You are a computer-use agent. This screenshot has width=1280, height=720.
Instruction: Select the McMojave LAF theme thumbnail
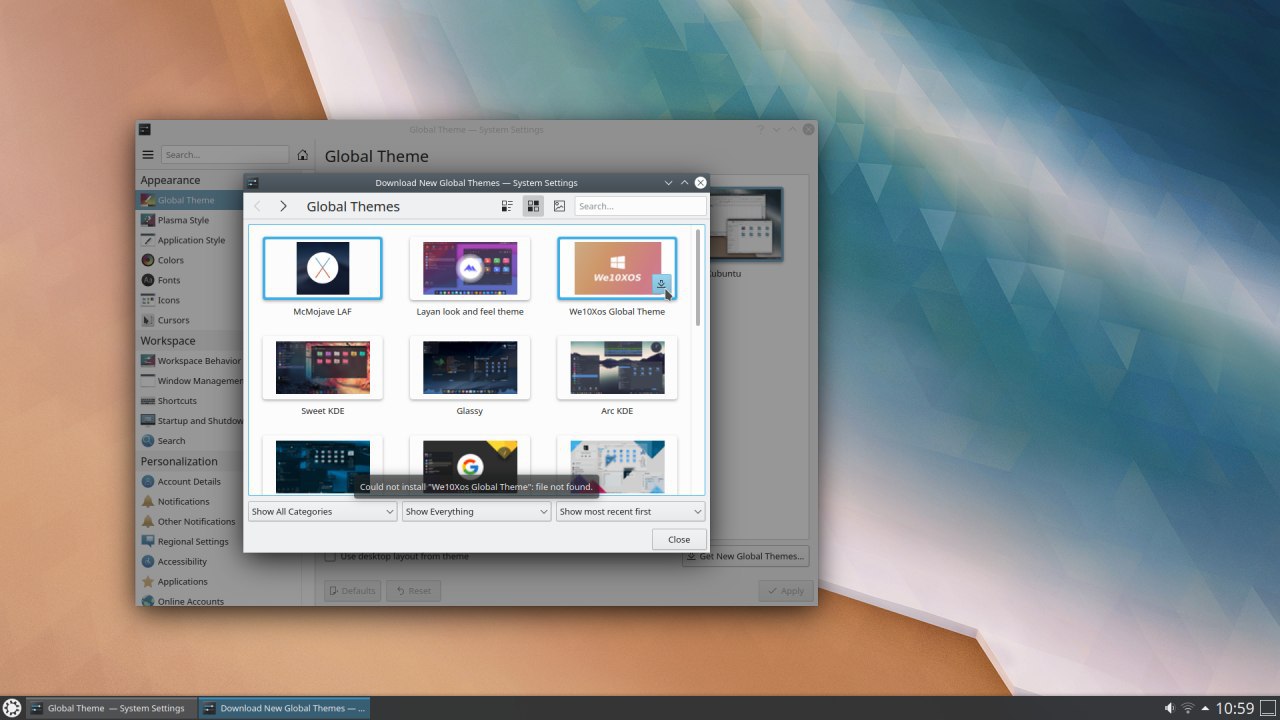tap(322, 268)
